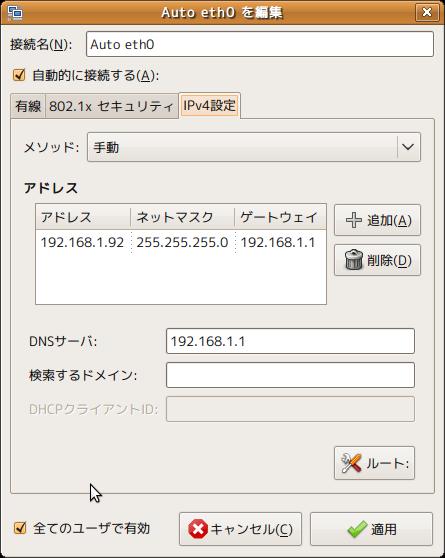
Task: Click the tools icon on ルート button
Action: 351,463
